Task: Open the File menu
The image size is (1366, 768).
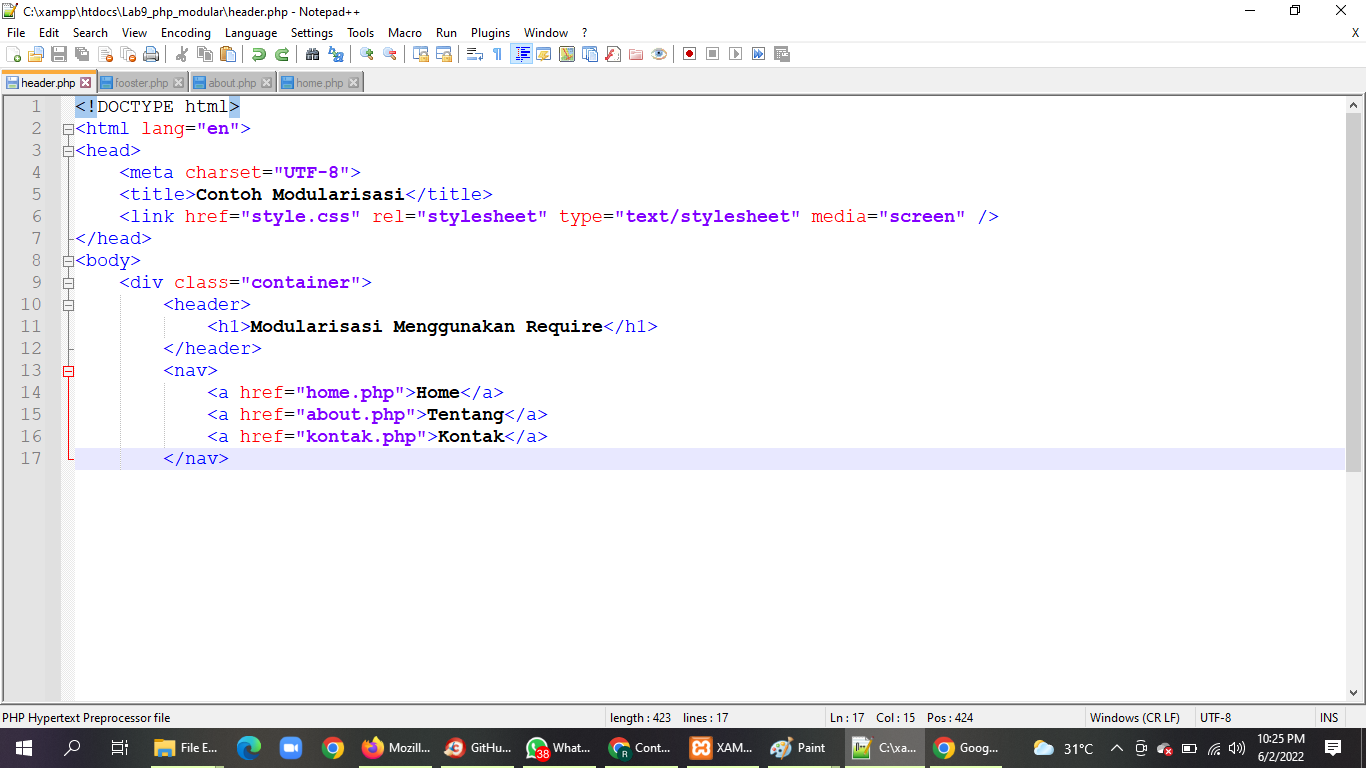Action: (x=16, y=33)
